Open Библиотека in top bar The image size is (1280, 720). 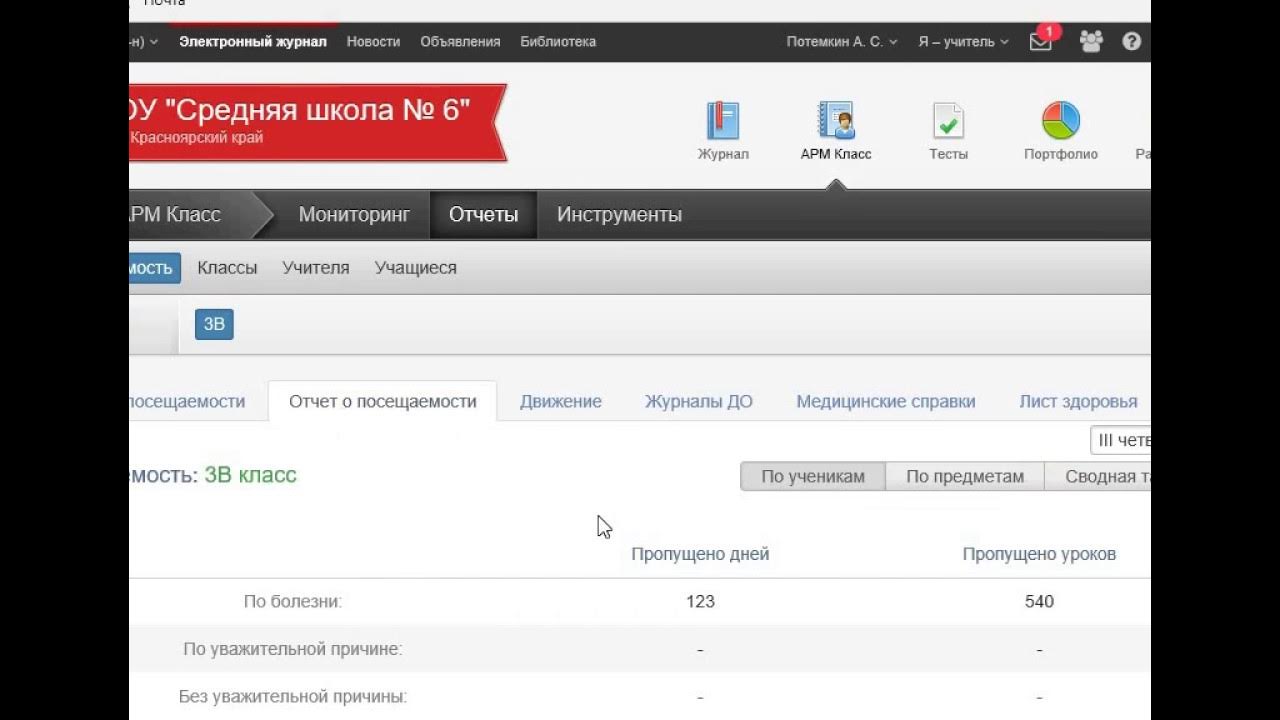coord(558,42)
